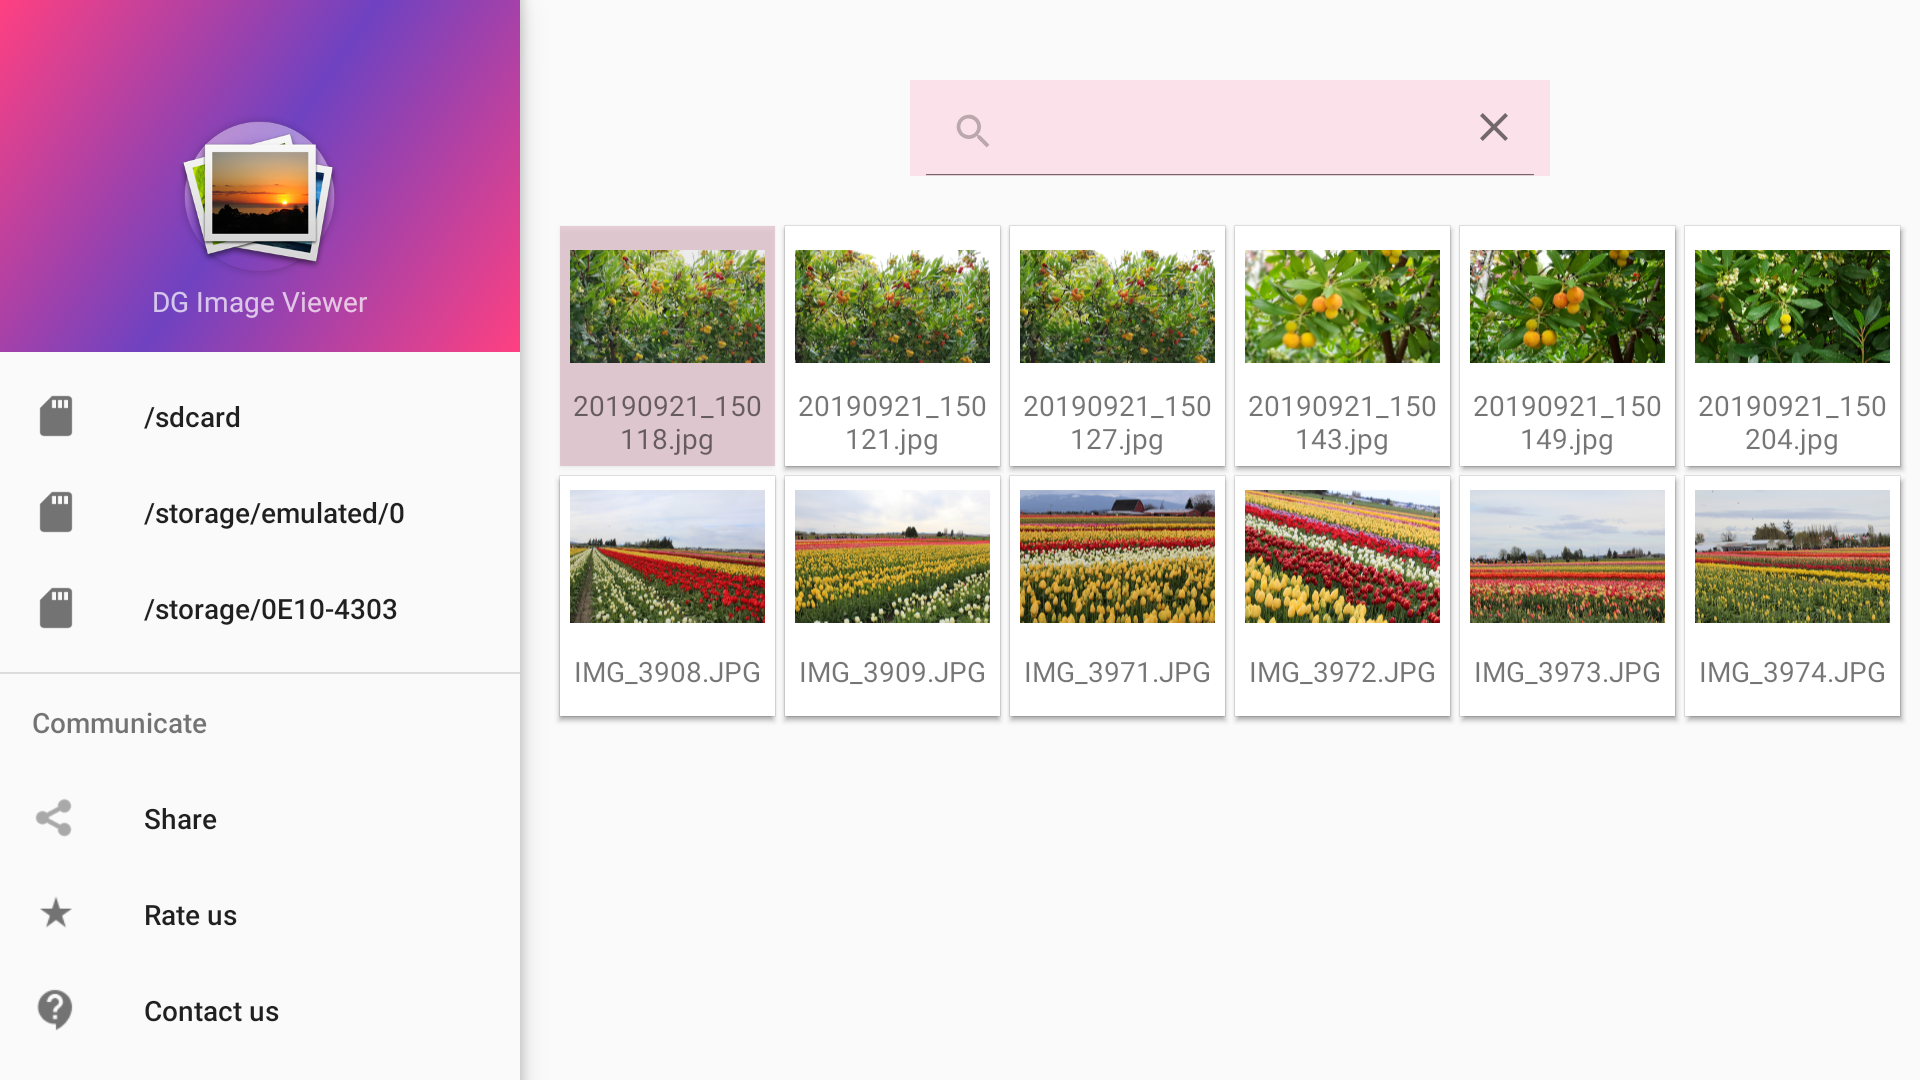Click the Contact us help icon
Screen dimensions: 1920x1080
56,1010
